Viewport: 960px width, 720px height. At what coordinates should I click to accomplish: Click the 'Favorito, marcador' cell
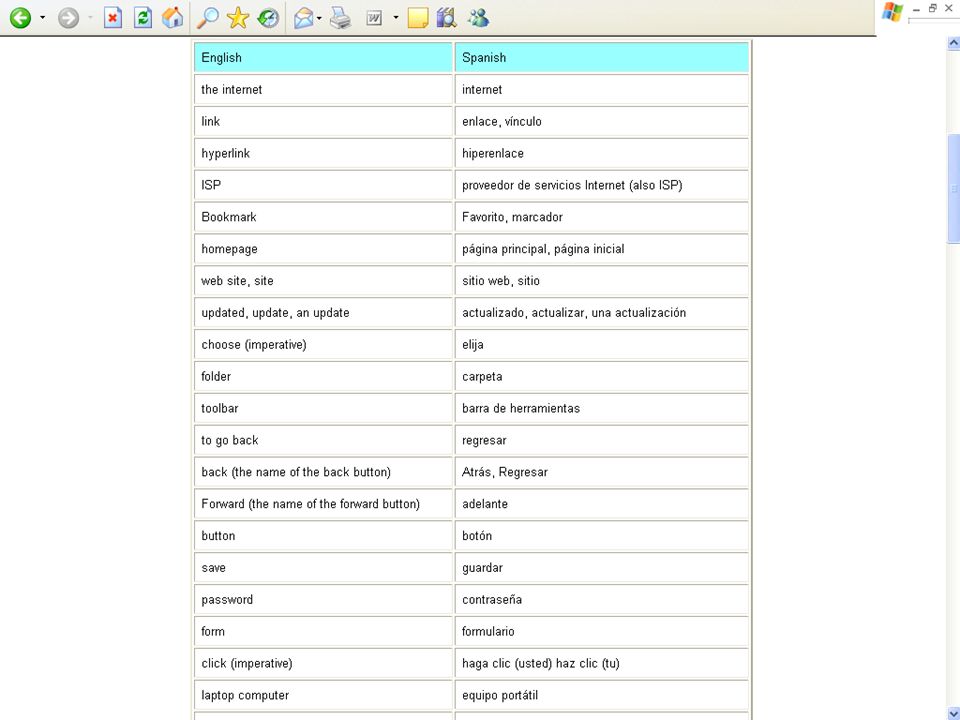602,217
